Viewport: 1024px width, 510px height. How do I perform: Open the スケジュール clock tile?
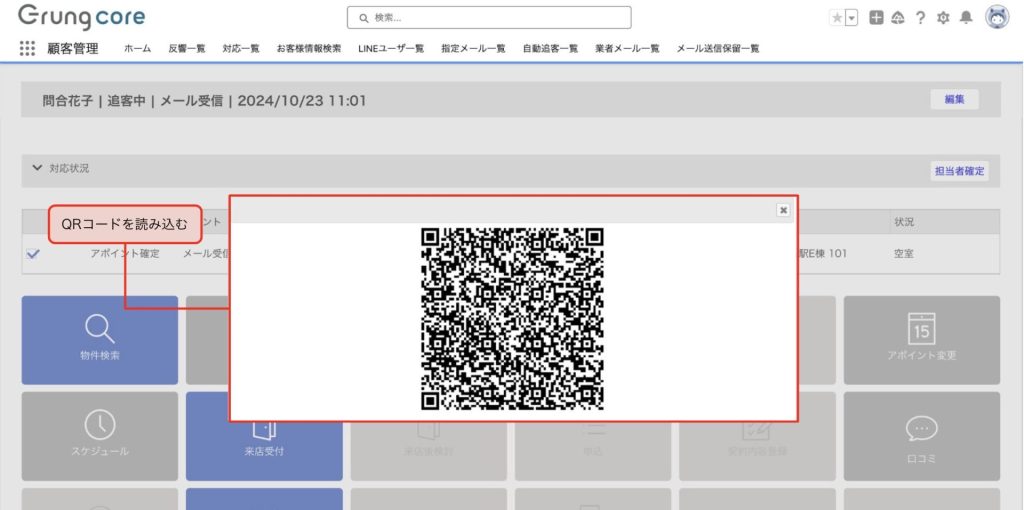(99, 435)
